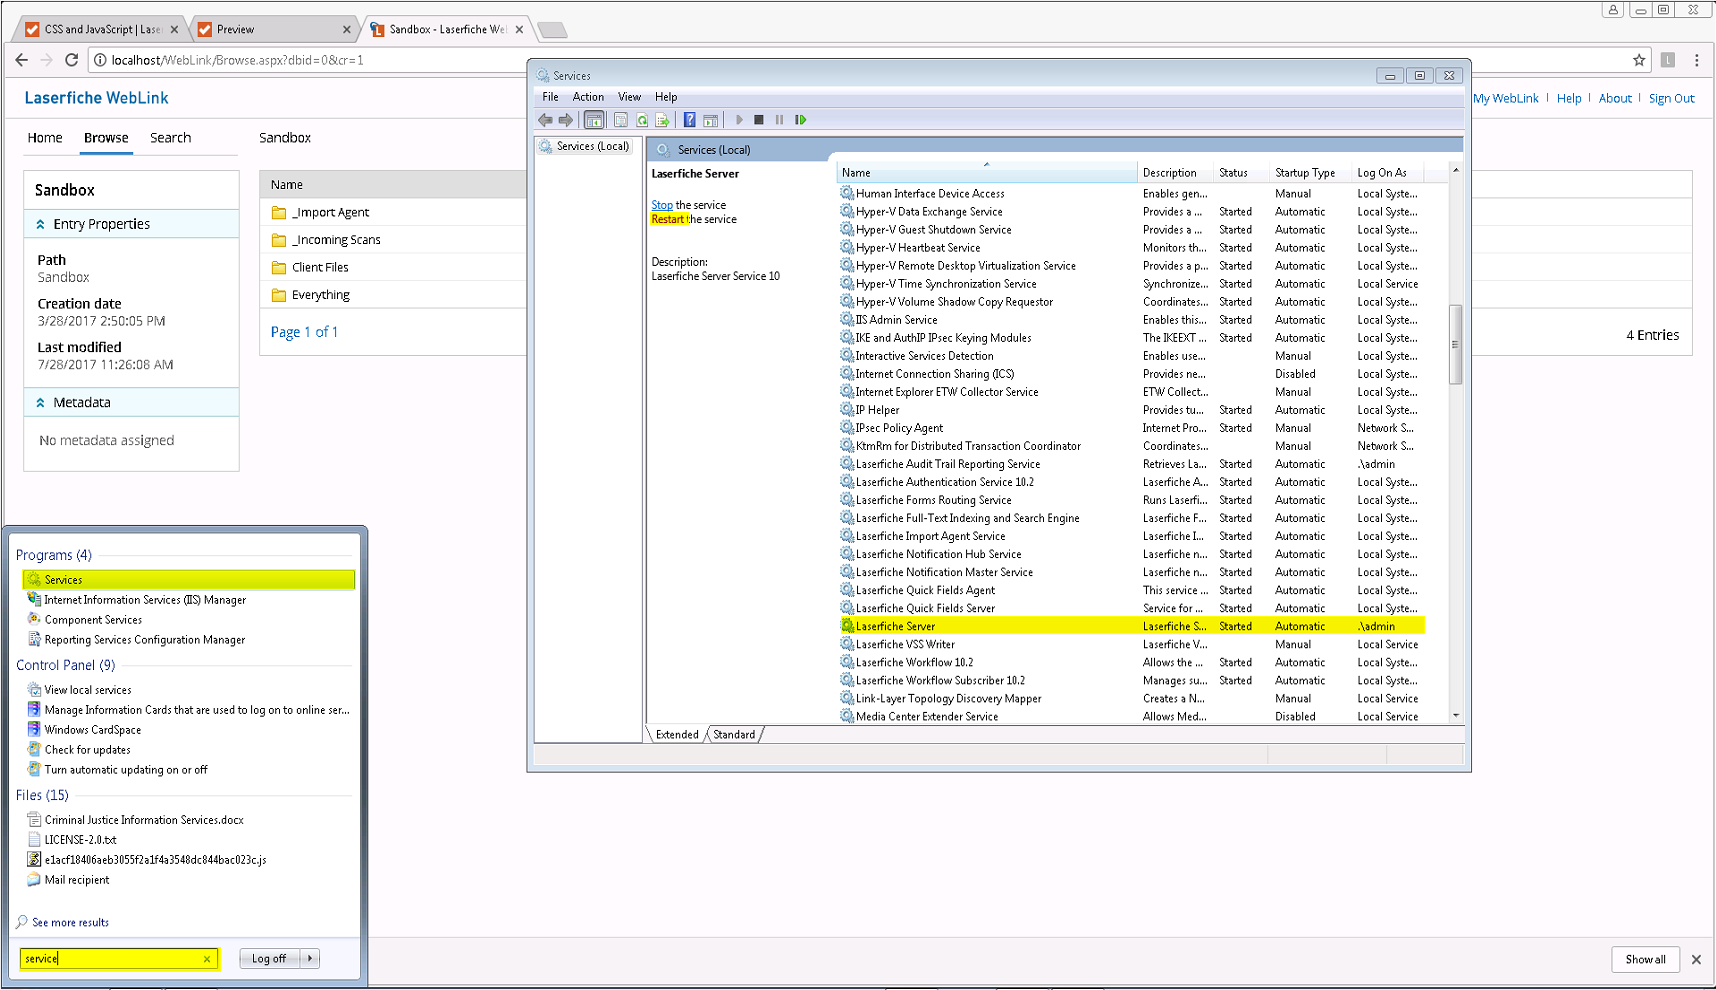Screen dimensions: 1716x990
Task: Select the IIS Admin Service row
Action: coord(1131,320)
